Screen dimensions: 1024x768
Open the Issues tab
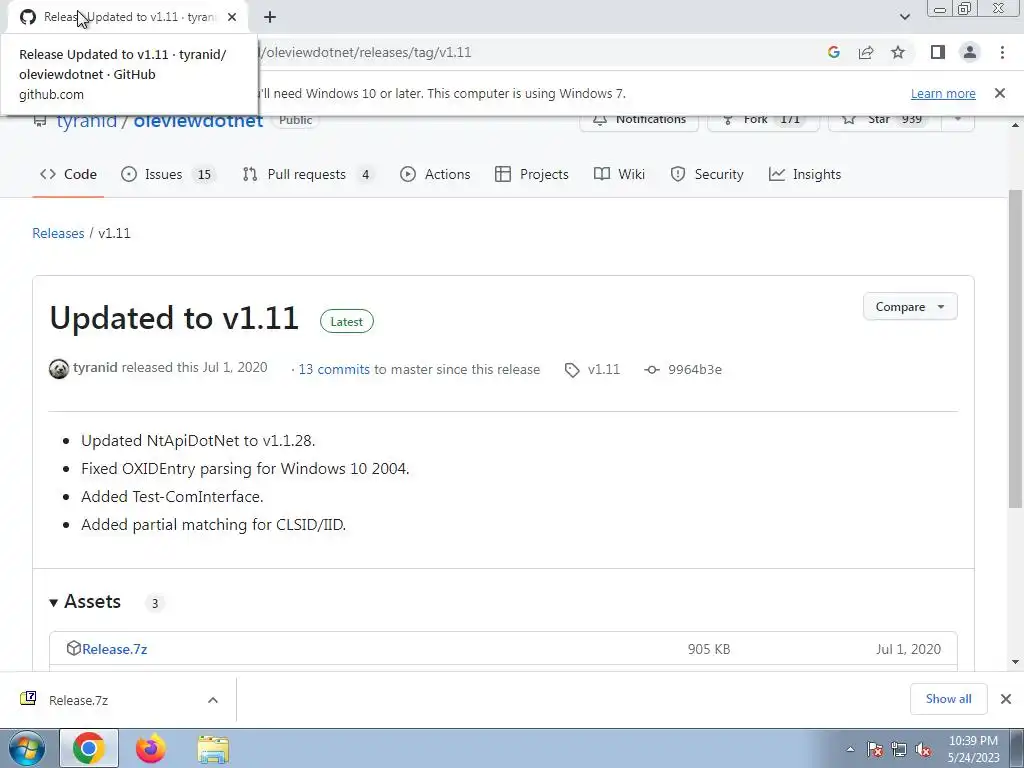point(168,174)
